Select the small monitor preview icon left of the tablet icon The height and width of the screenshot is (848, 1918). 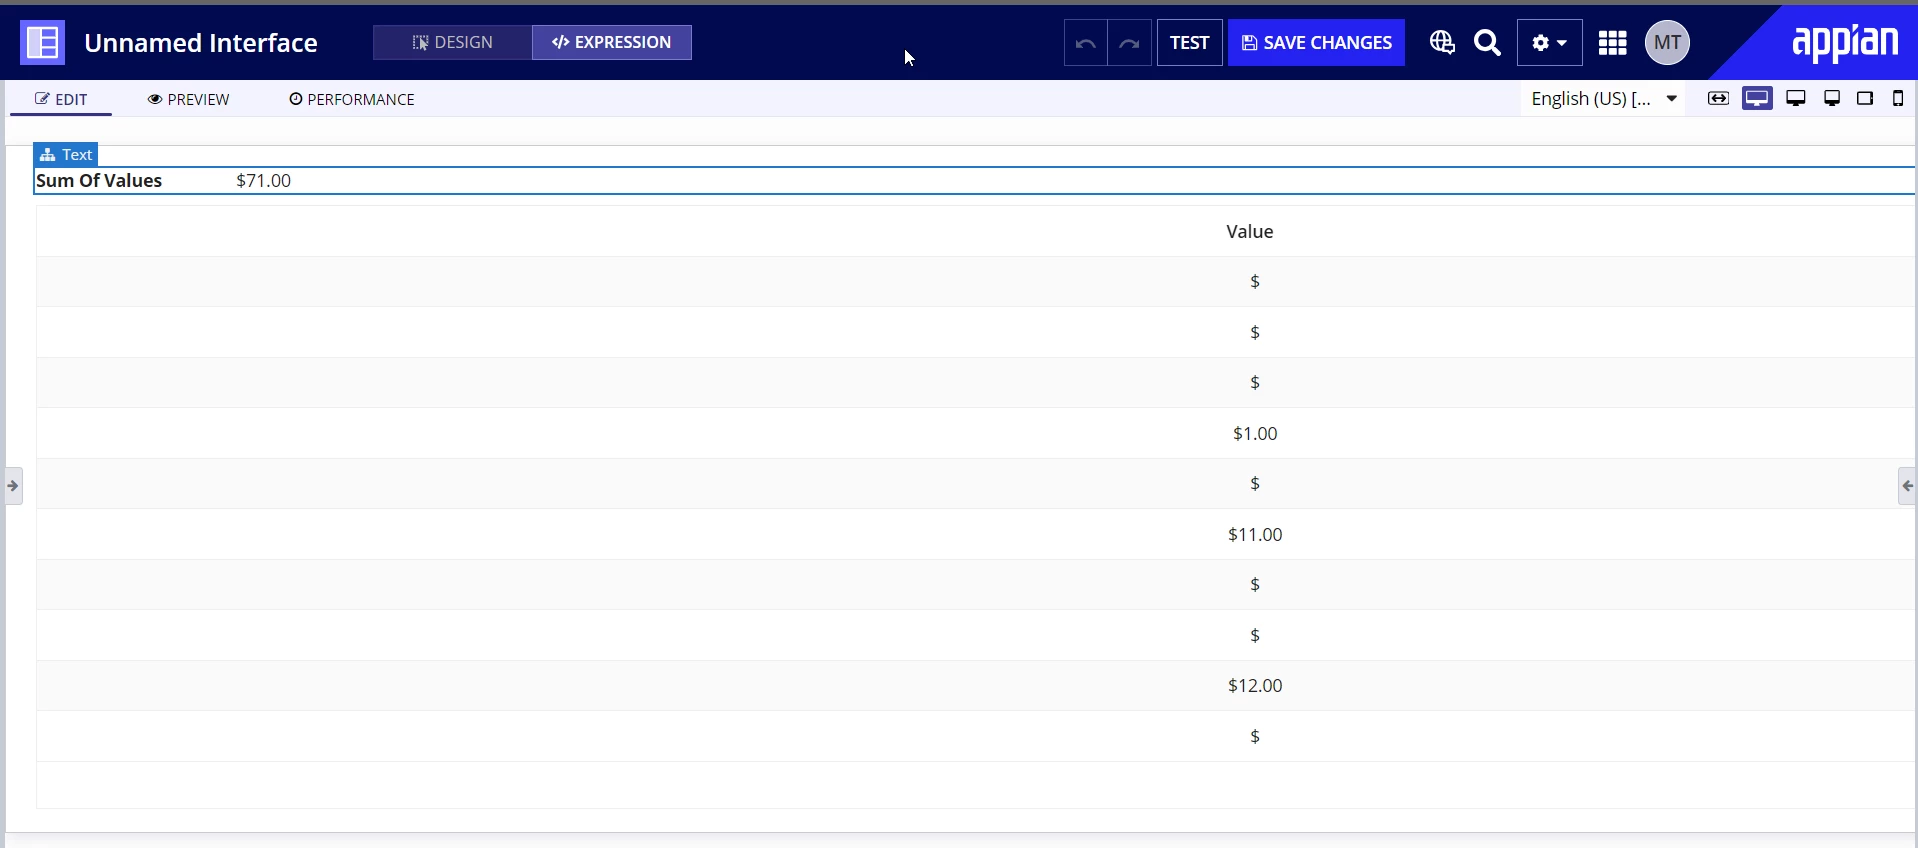tap(1832, 98)
